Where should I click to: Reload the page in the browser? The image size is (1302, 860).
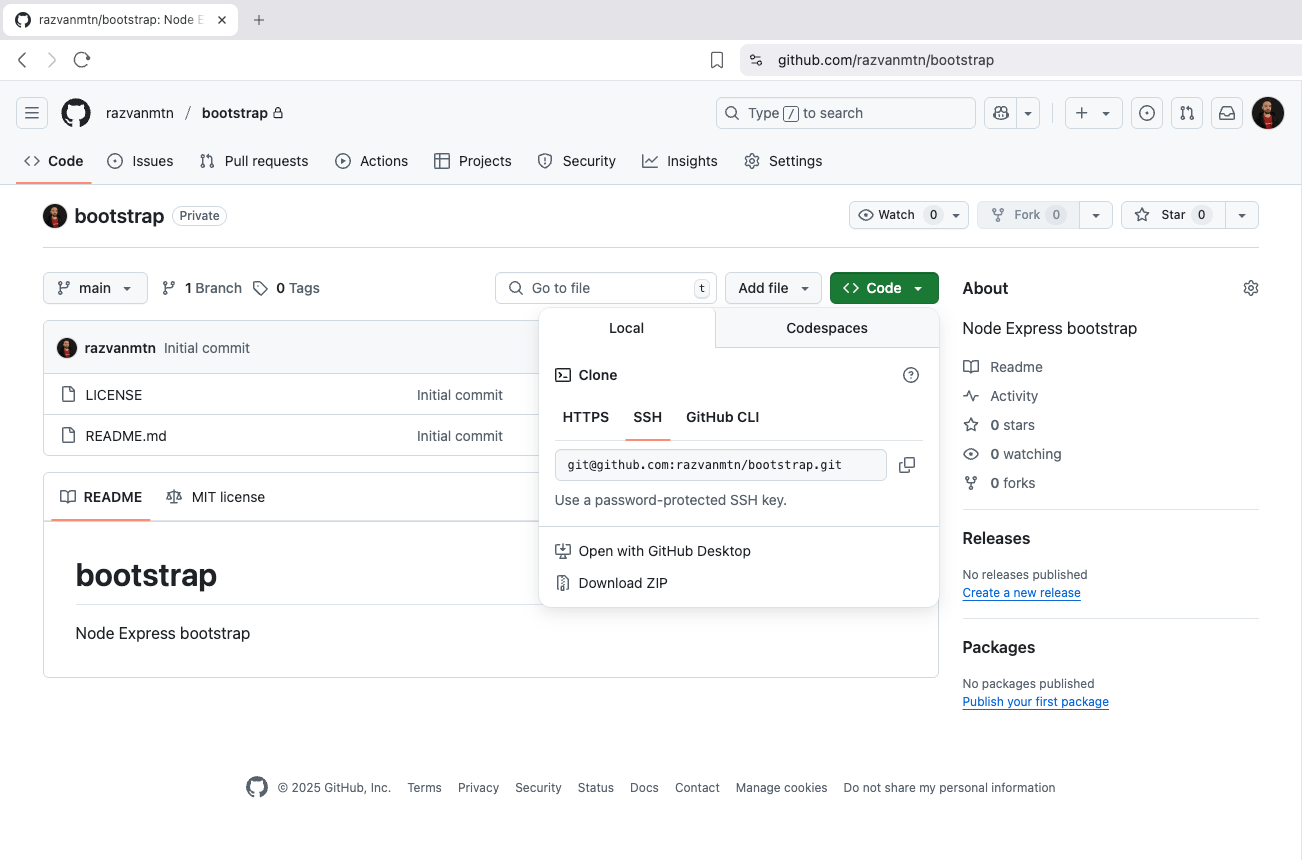point(82,60)
